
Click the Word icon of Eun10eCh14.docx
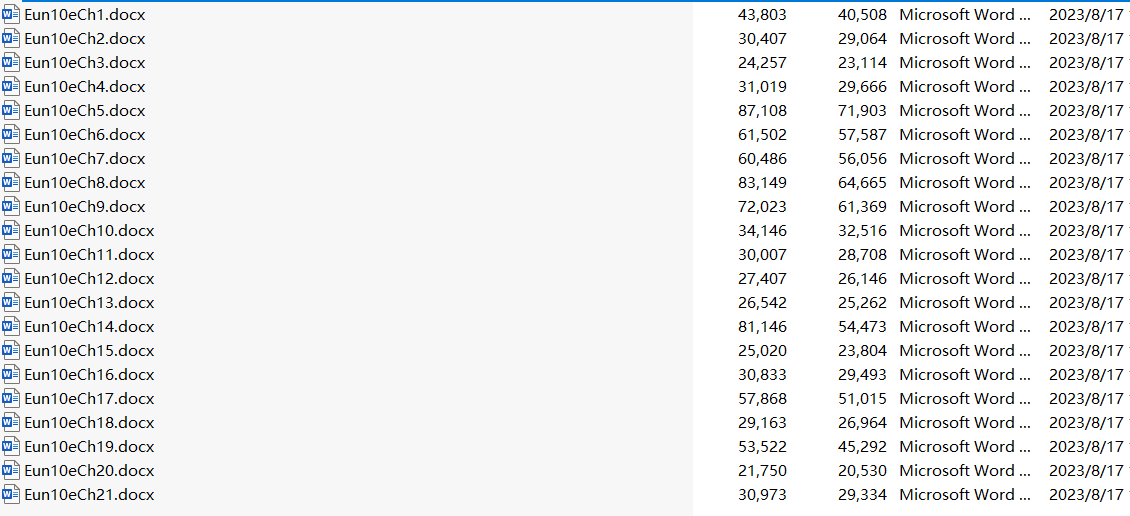[11, 326]
